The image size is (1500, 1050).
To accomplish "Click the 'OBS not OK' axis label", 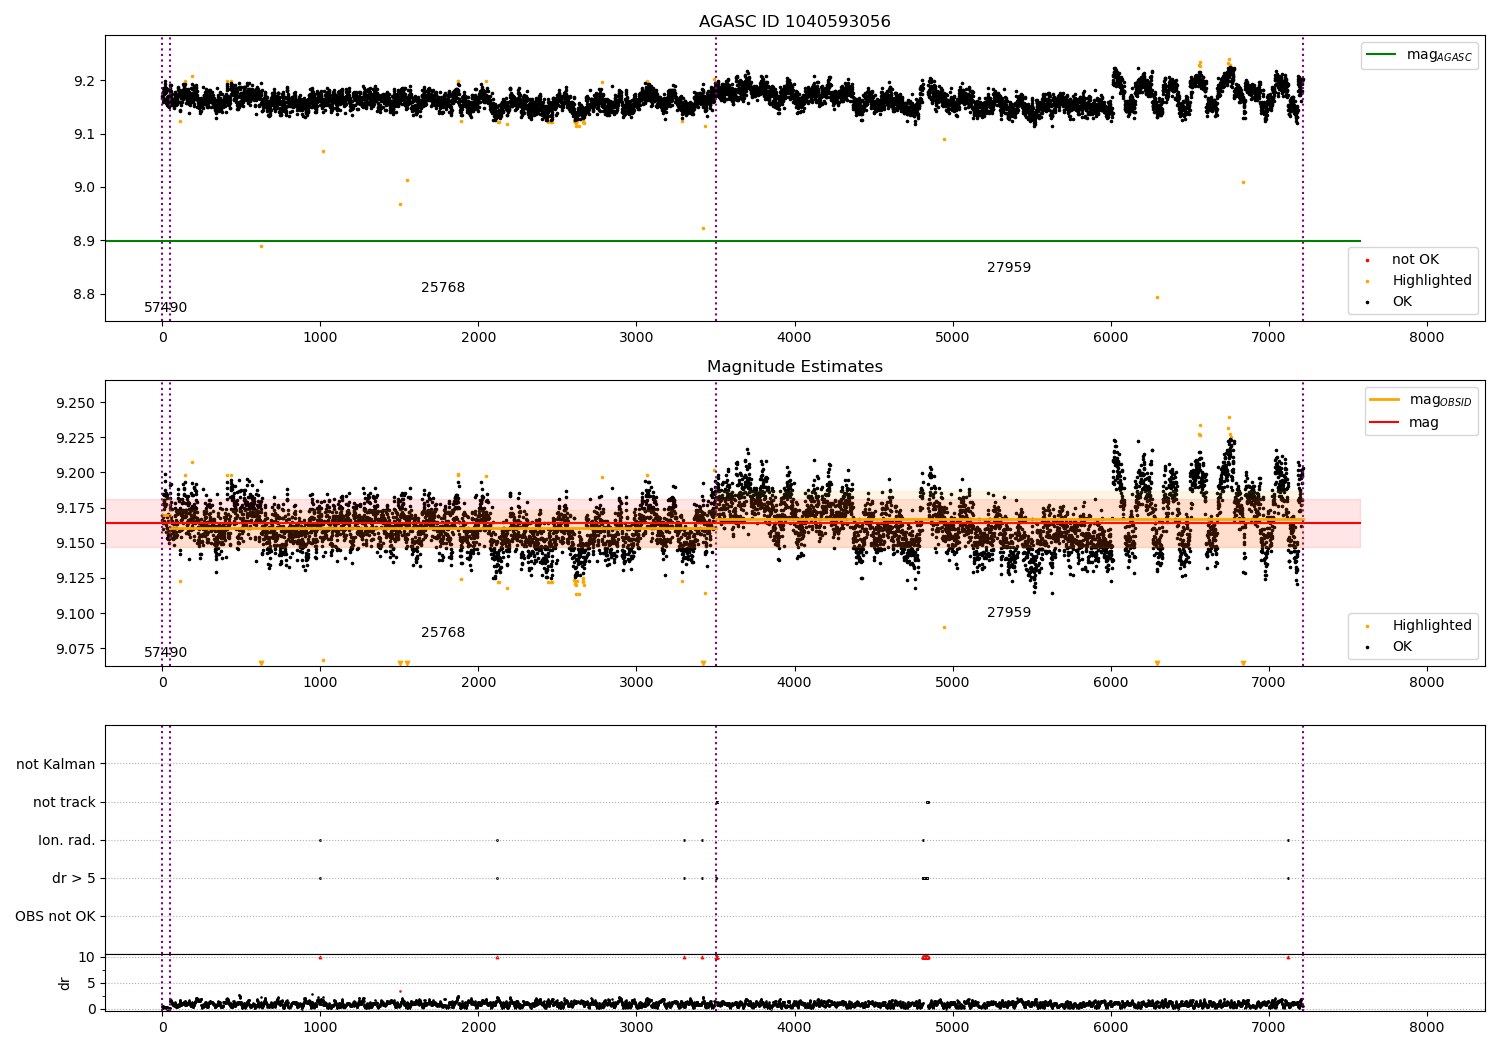I will (x=55, y=917).
